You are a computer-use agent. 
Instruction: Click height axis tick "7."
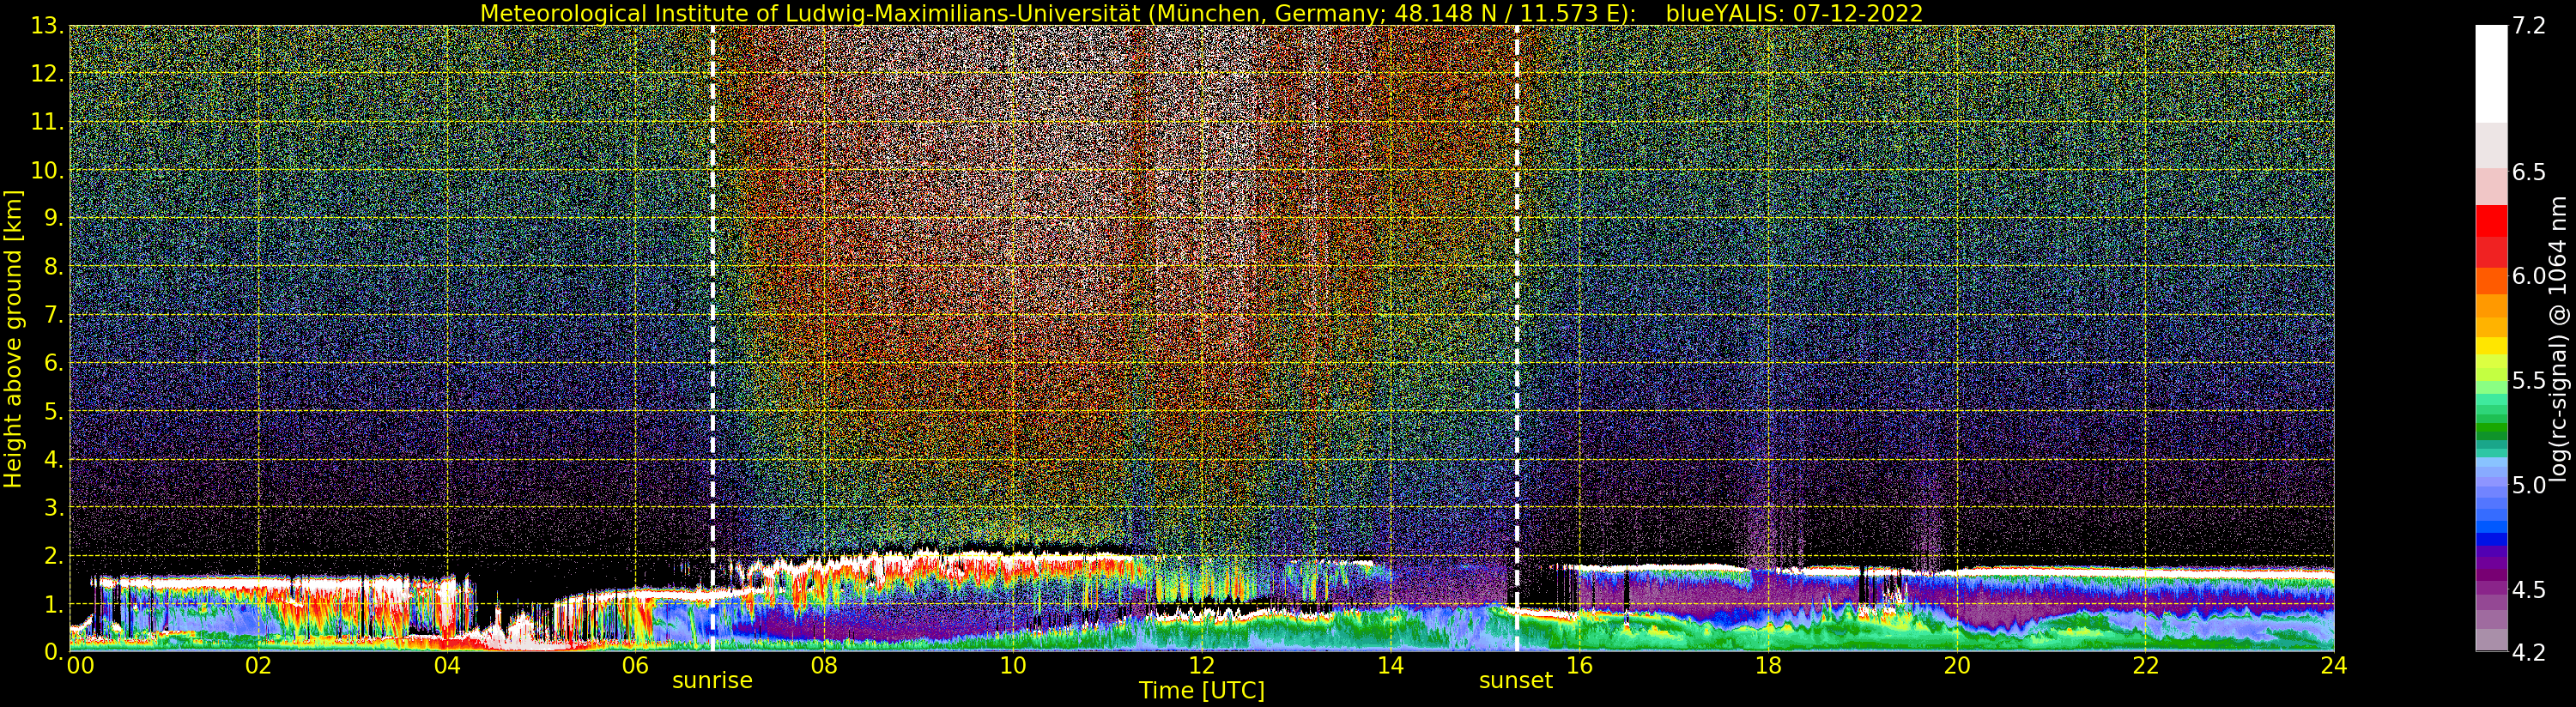(54, 315)
